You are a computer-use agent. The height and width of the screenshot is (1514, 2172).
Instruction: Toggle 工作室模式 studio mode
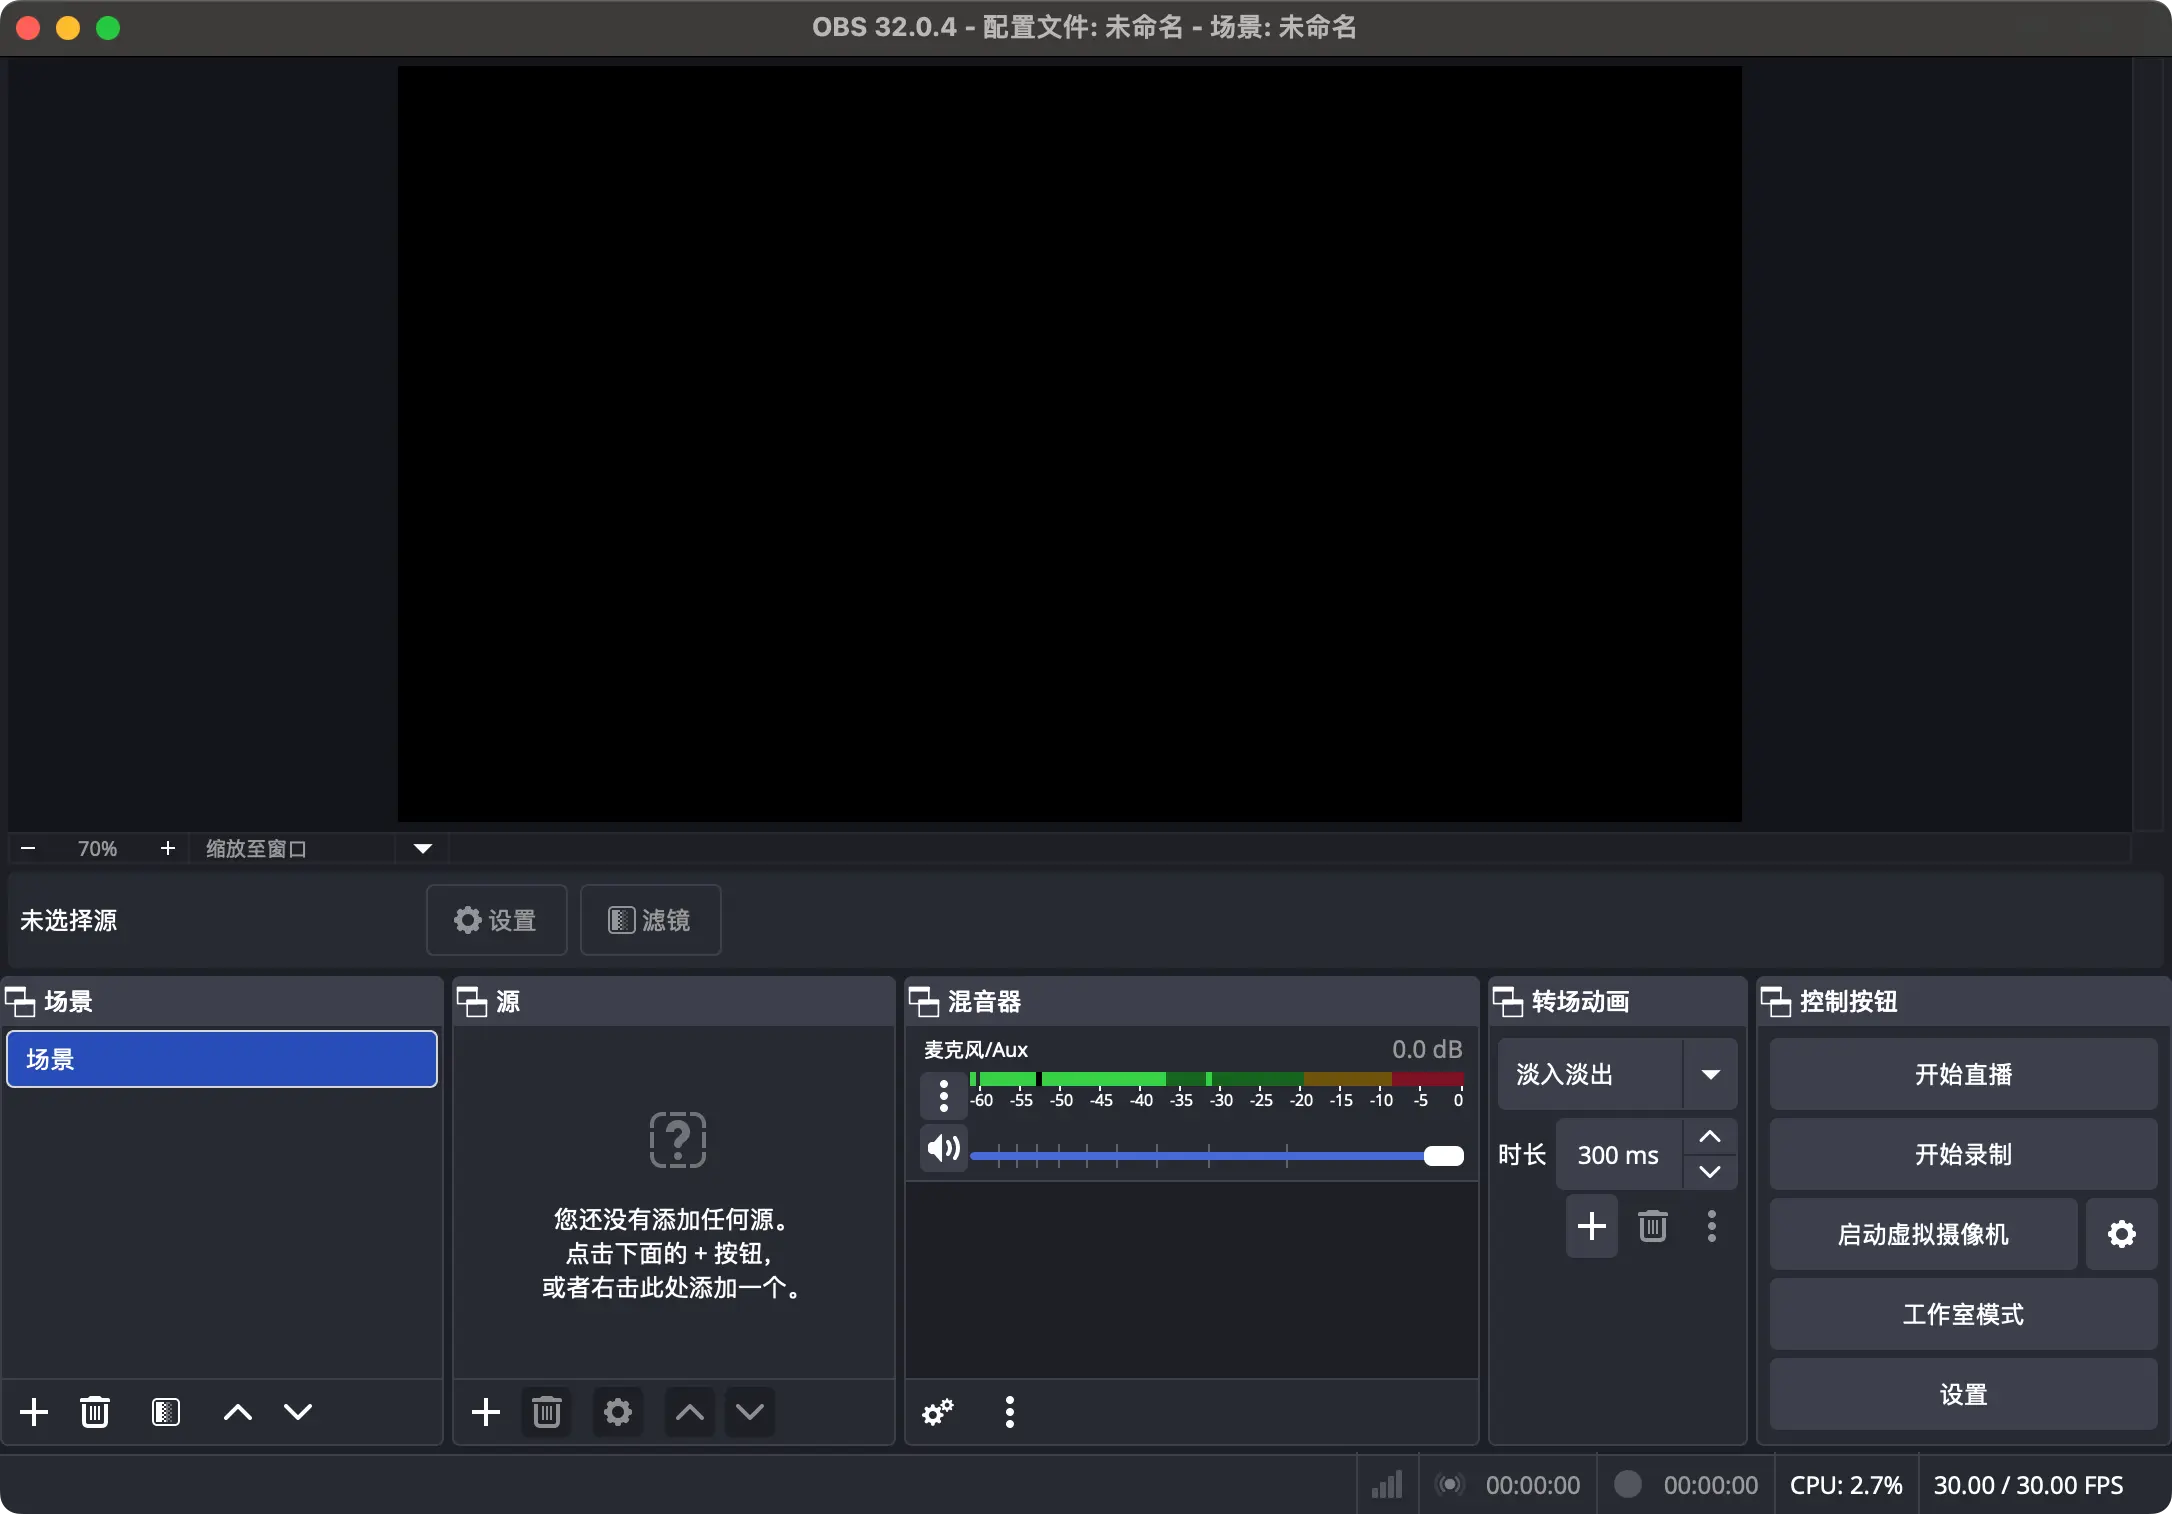(1962, 1314)
